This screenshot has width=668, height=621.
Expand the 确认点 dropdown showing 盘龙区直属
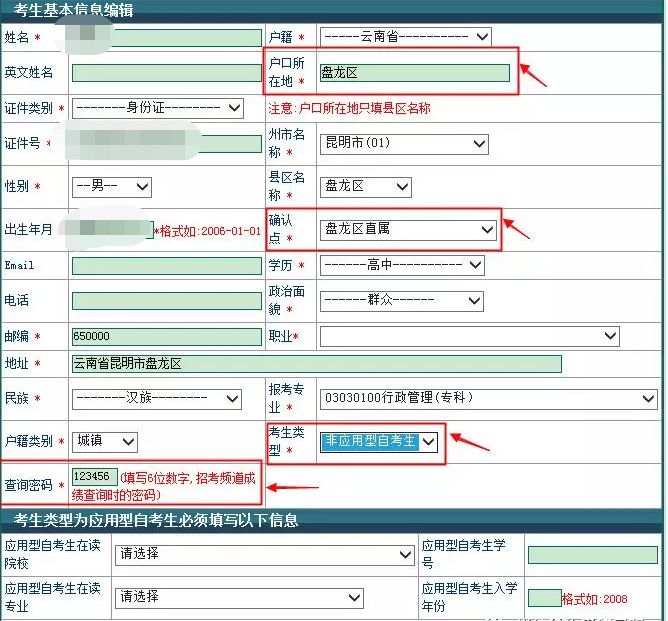(408, 229)
